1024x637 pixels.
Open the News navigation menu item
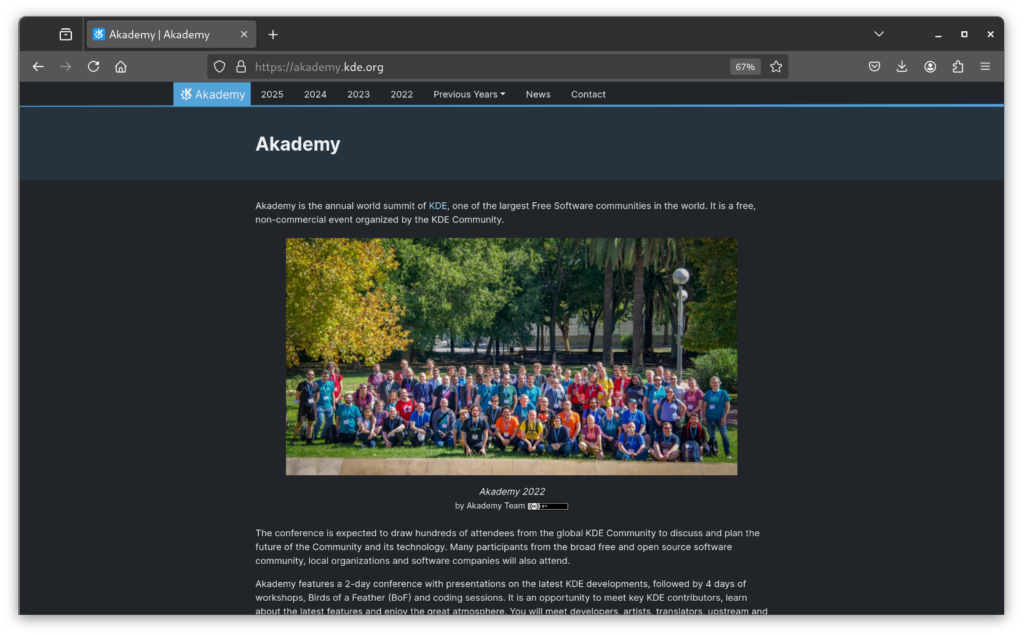[x=538, y=94]
